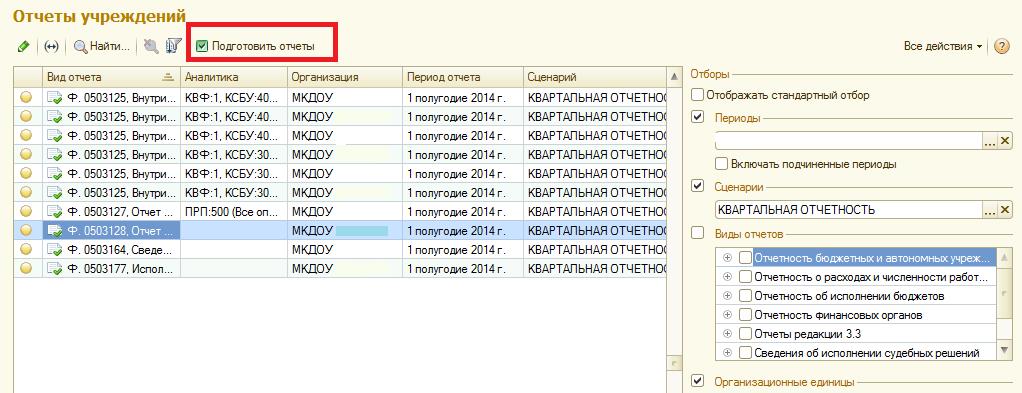Expand Сведения об исполнении судебных решений node

tap(727, 353)
